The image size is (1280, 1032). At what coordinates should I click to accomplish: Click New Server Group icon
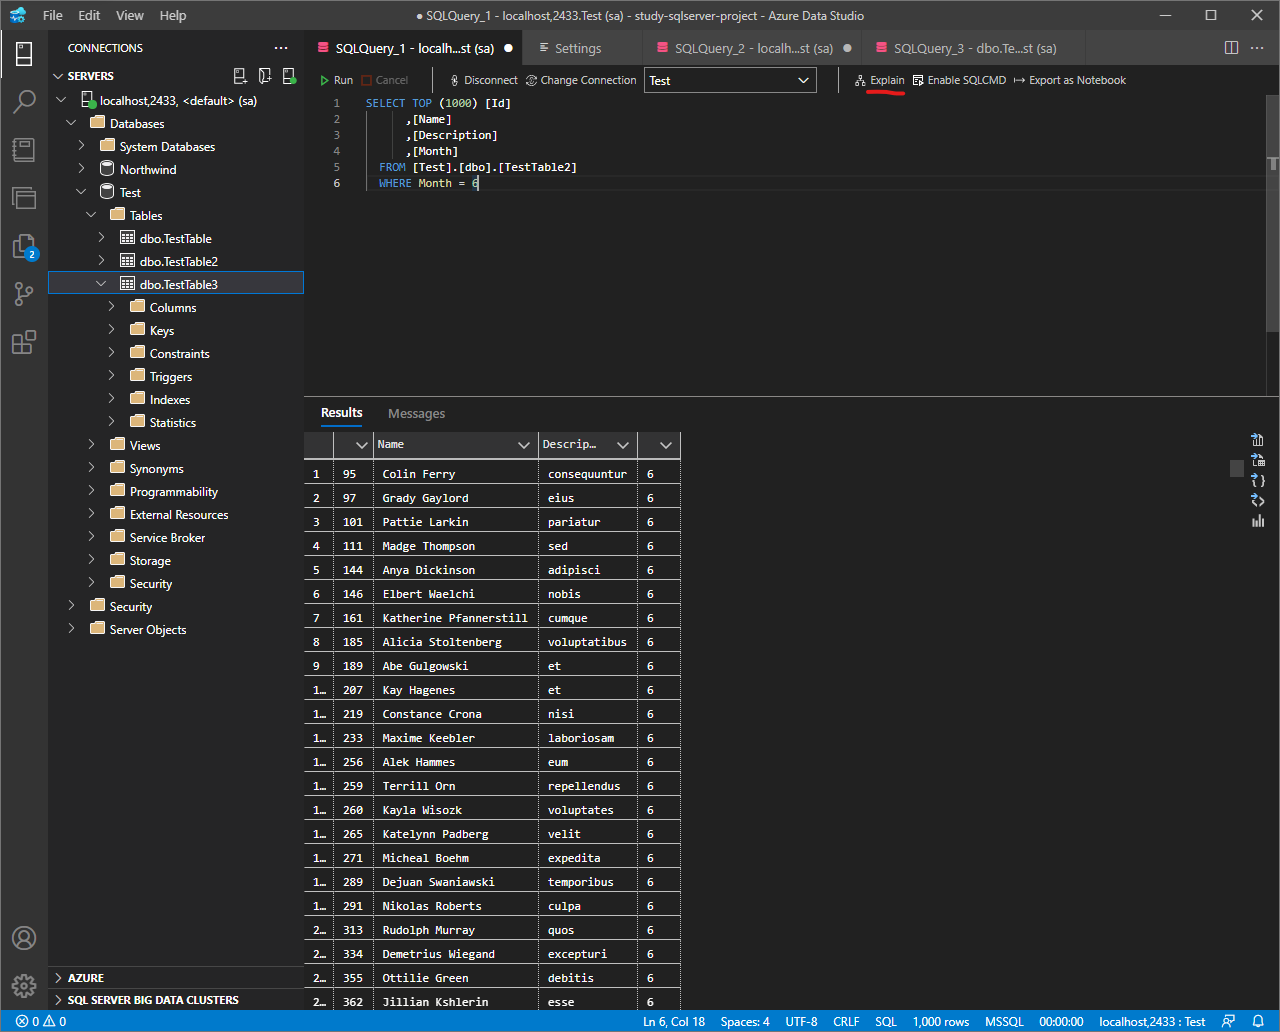click(x=265, y=76)
